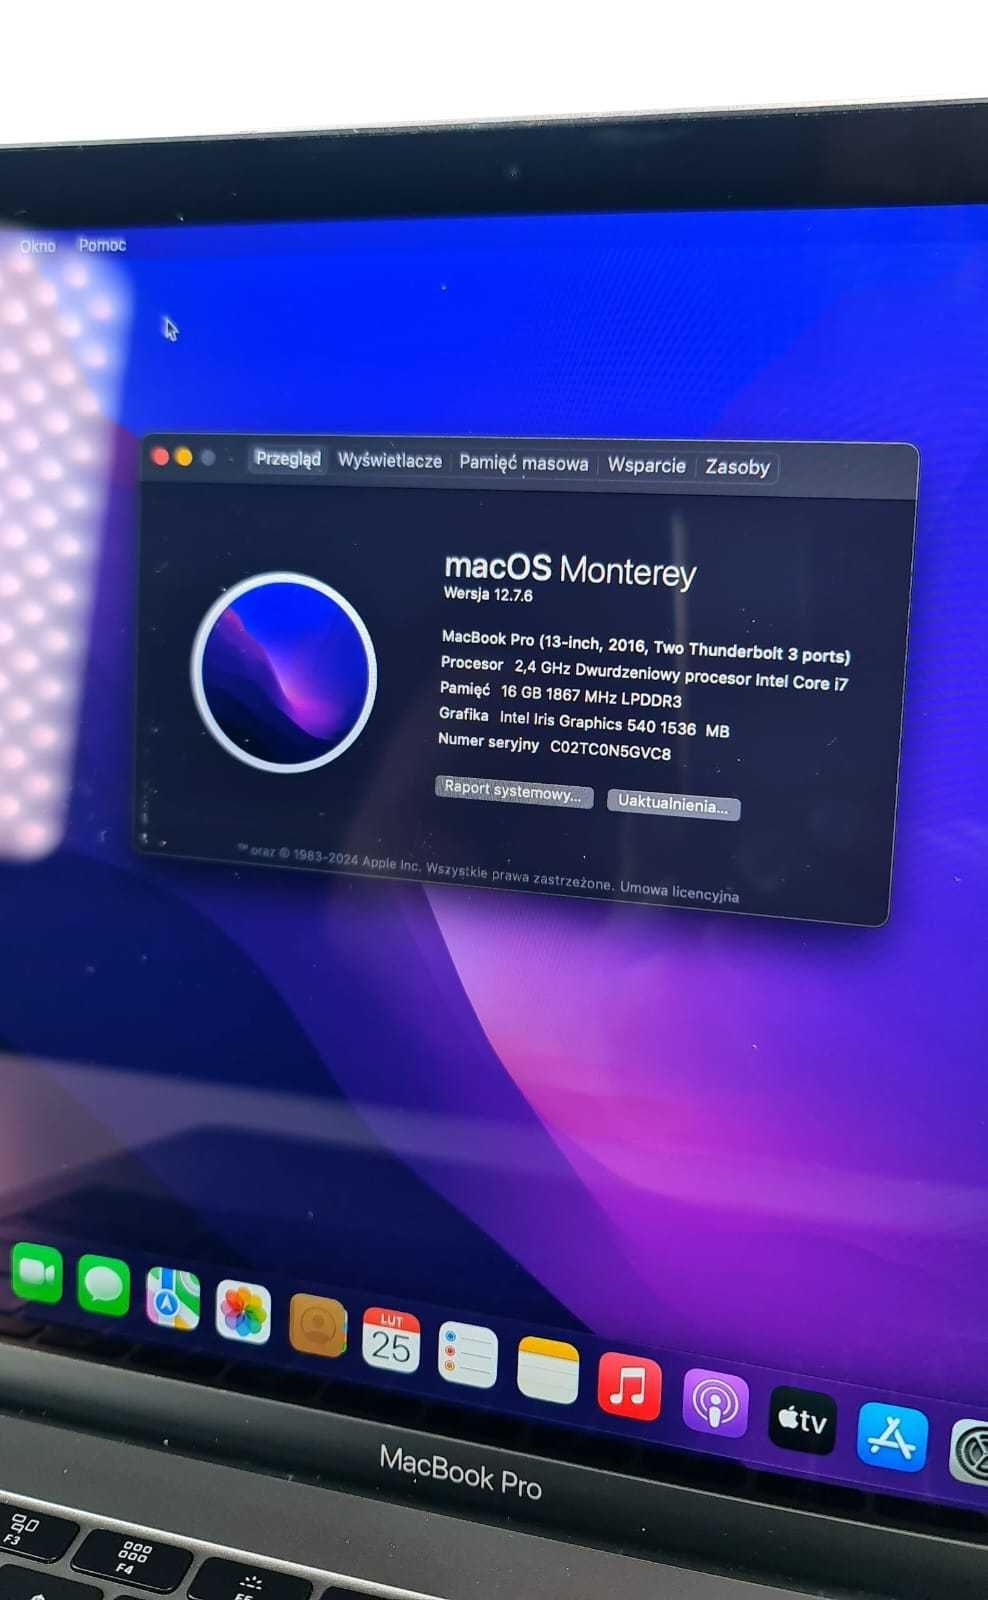Click the Procesor 2,4 GHz Intel Core i7 line
This screenshot has width=988, height=1600.
644,674
